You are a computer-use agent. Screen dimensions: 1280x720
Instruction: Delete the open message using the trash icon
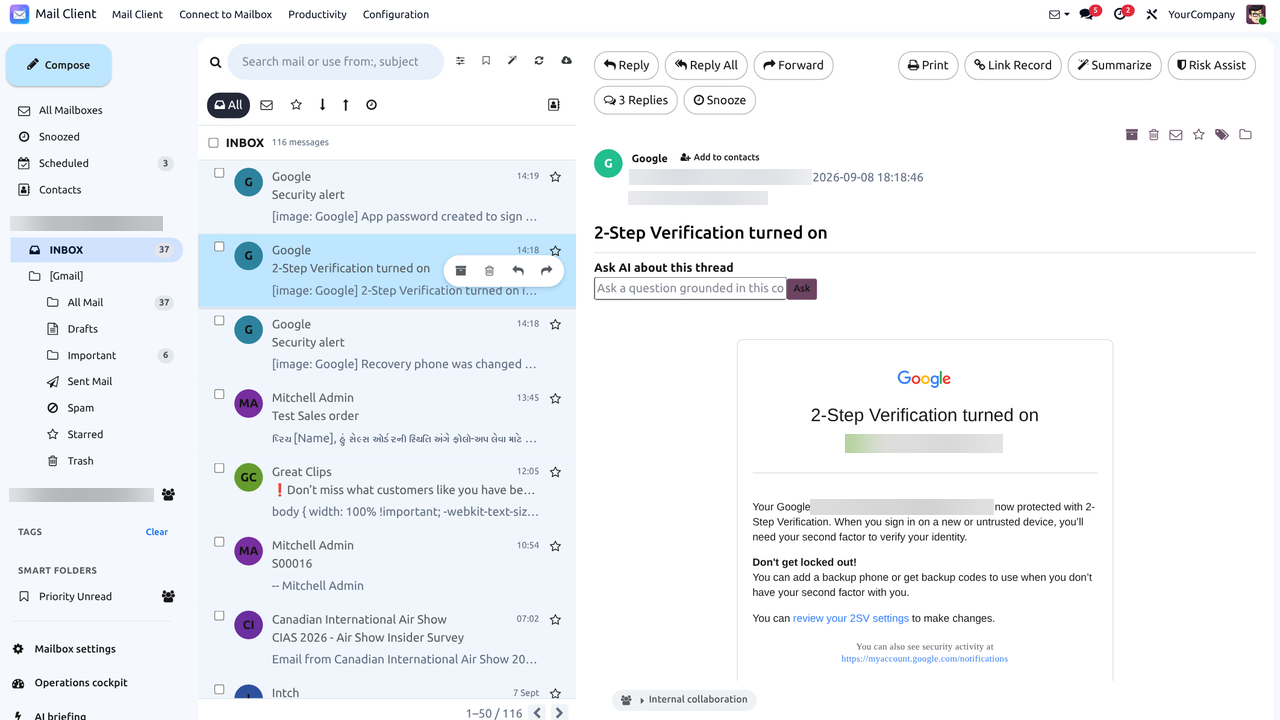(x=1154, y=134)
